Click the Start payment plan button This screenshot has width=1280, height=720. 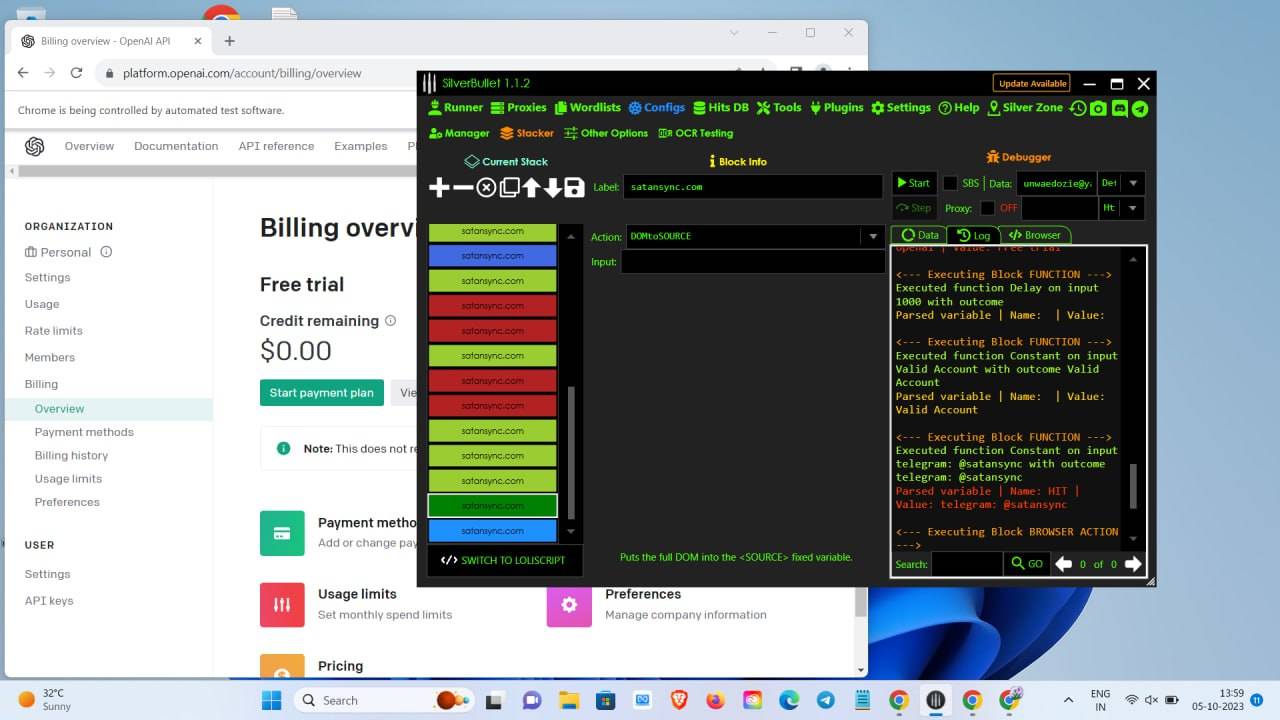322,393
